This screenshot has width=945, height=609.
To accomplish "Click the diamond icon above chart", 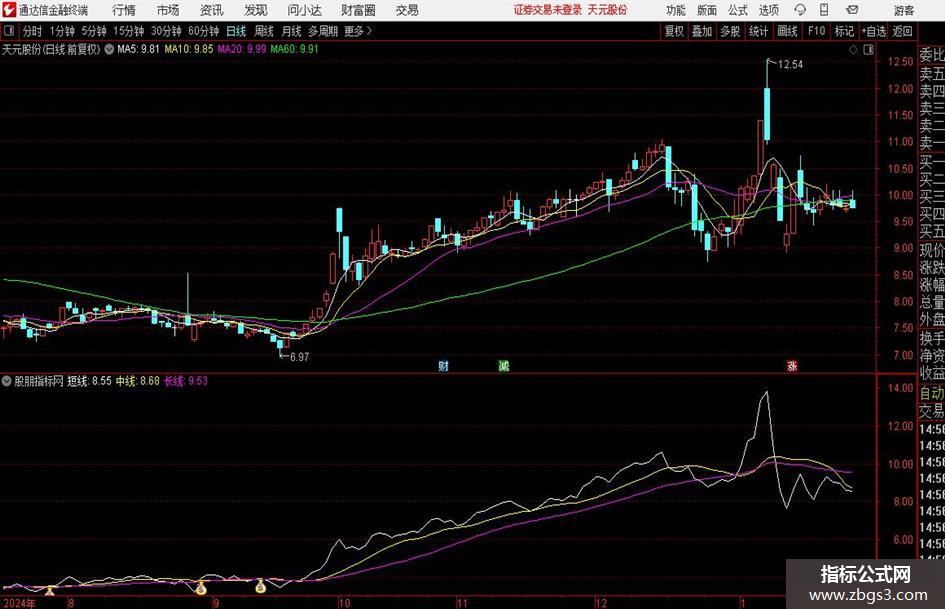I will pos(853,50).
